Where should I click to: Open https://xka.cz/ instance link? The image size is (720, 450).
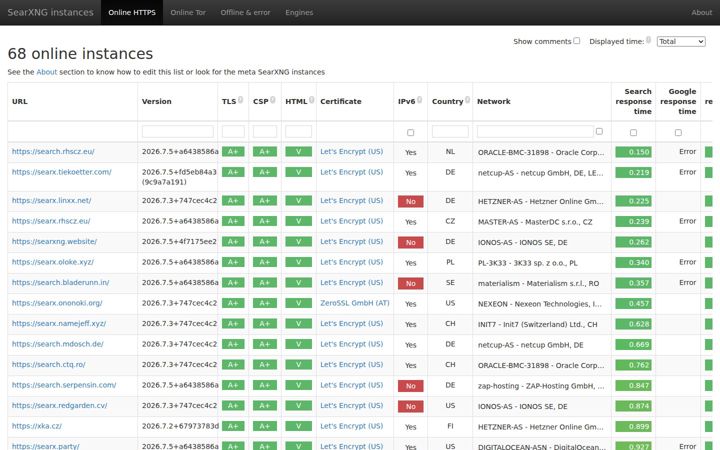[37, 426]
